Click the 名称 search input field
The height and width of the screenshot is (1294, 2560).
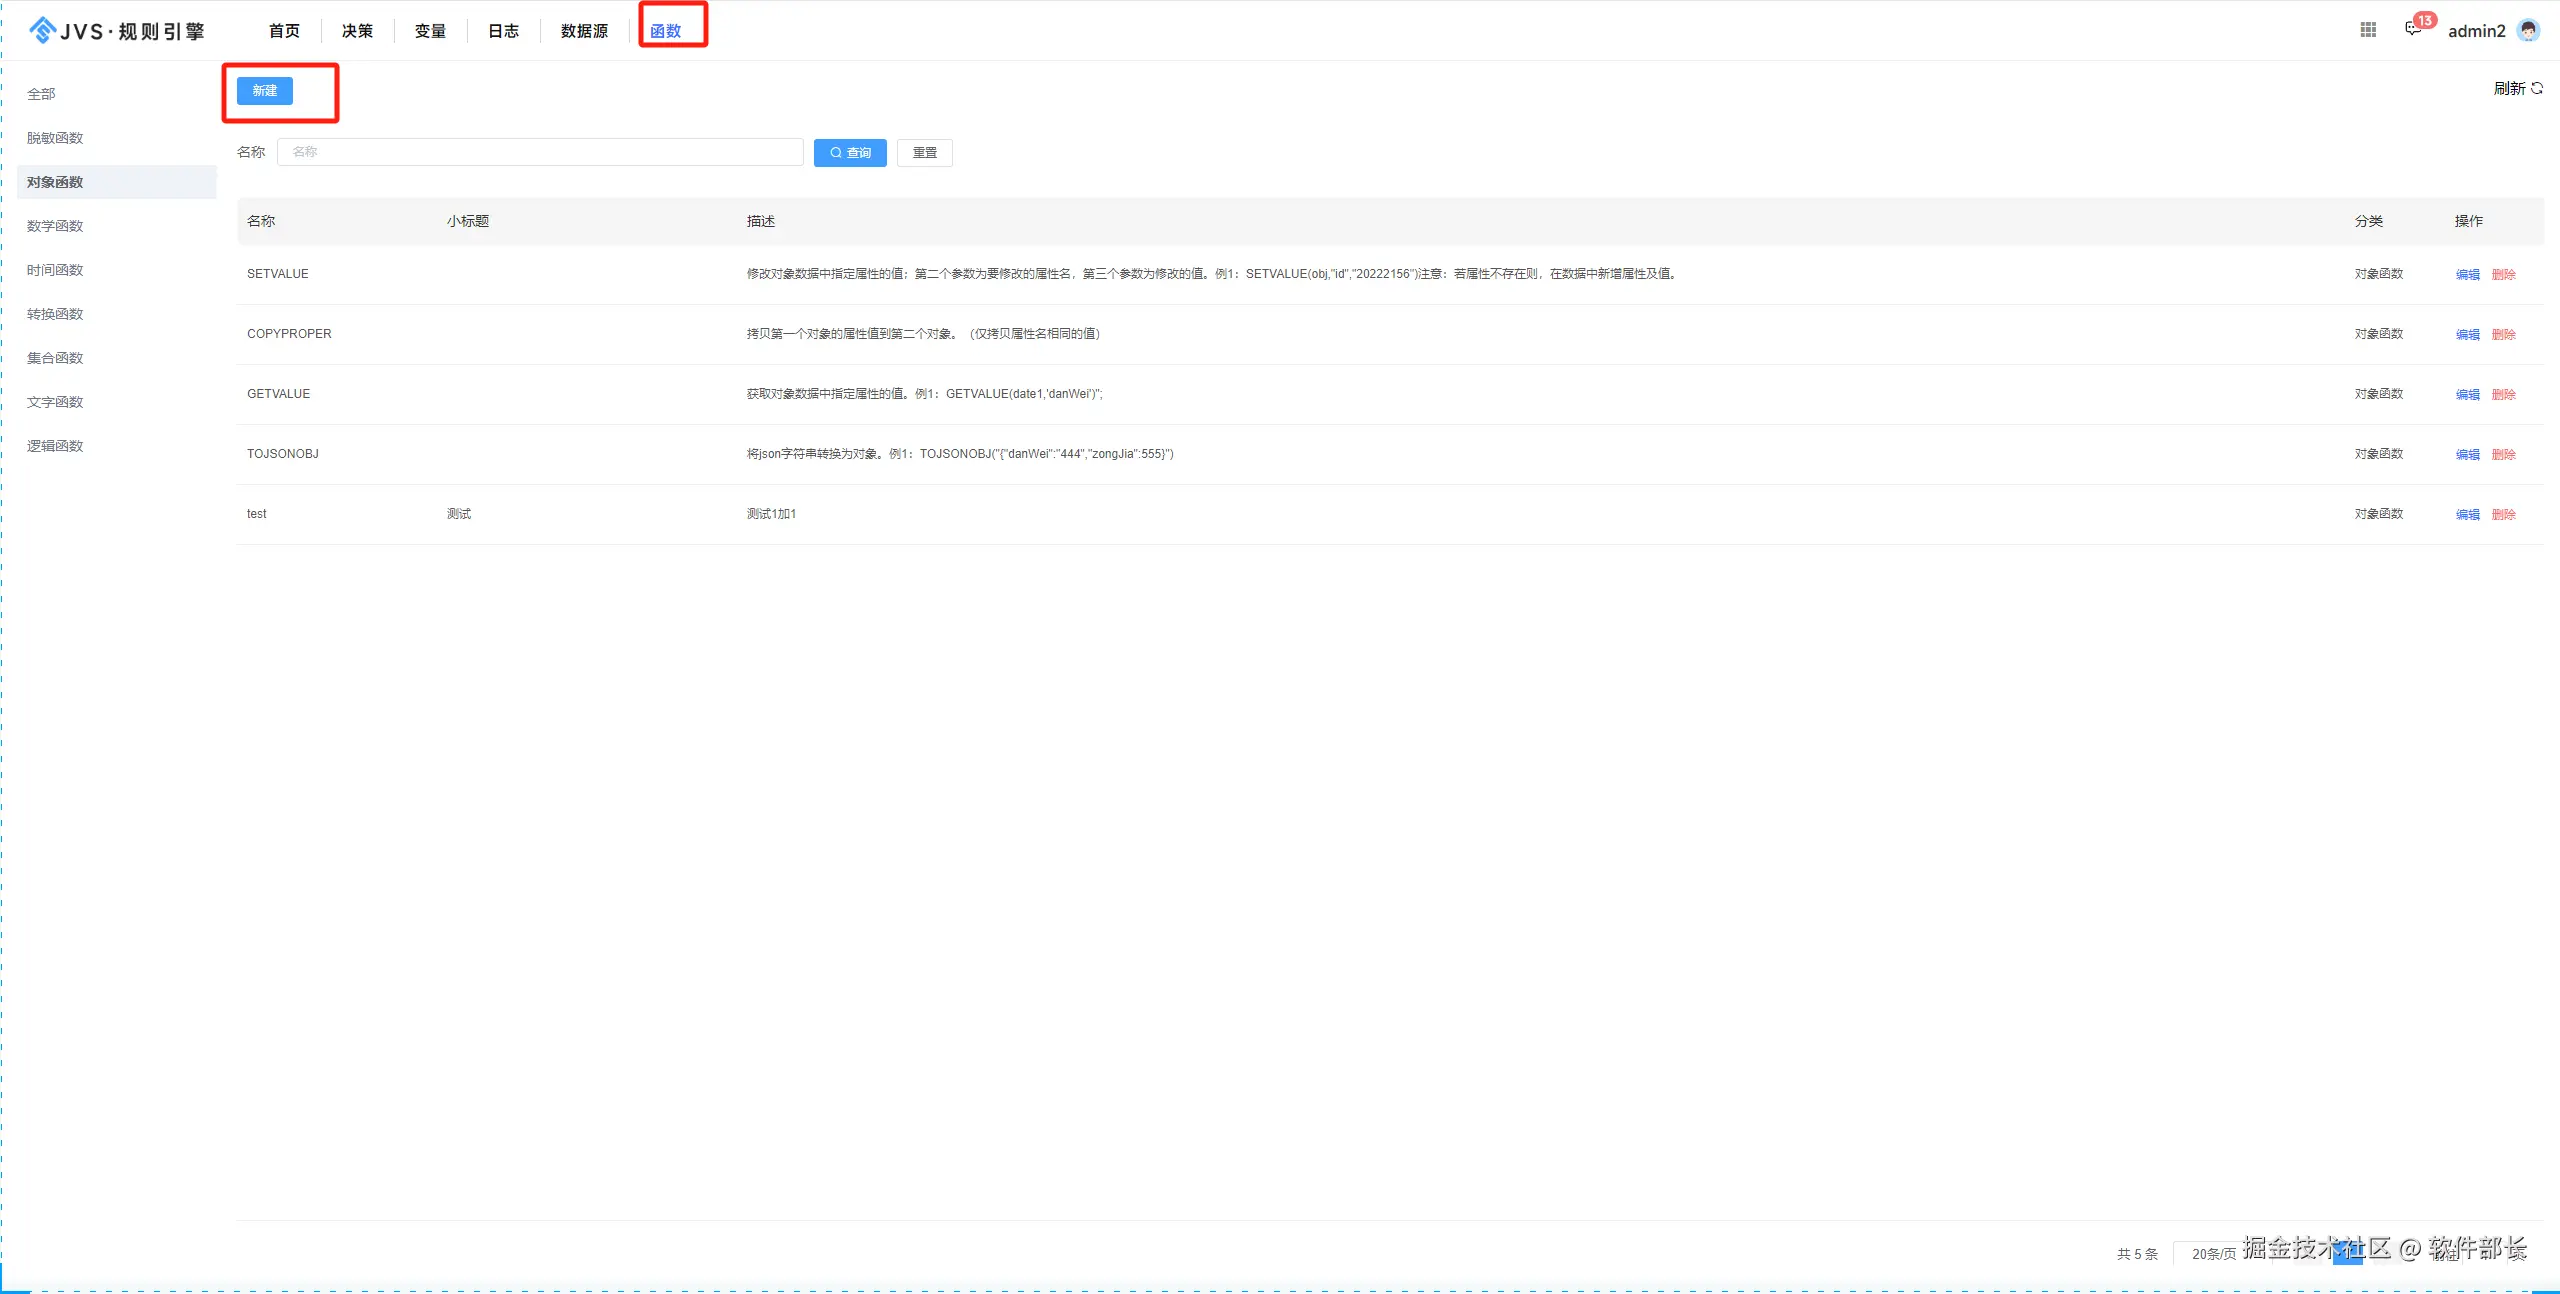(x=540, y=152)
